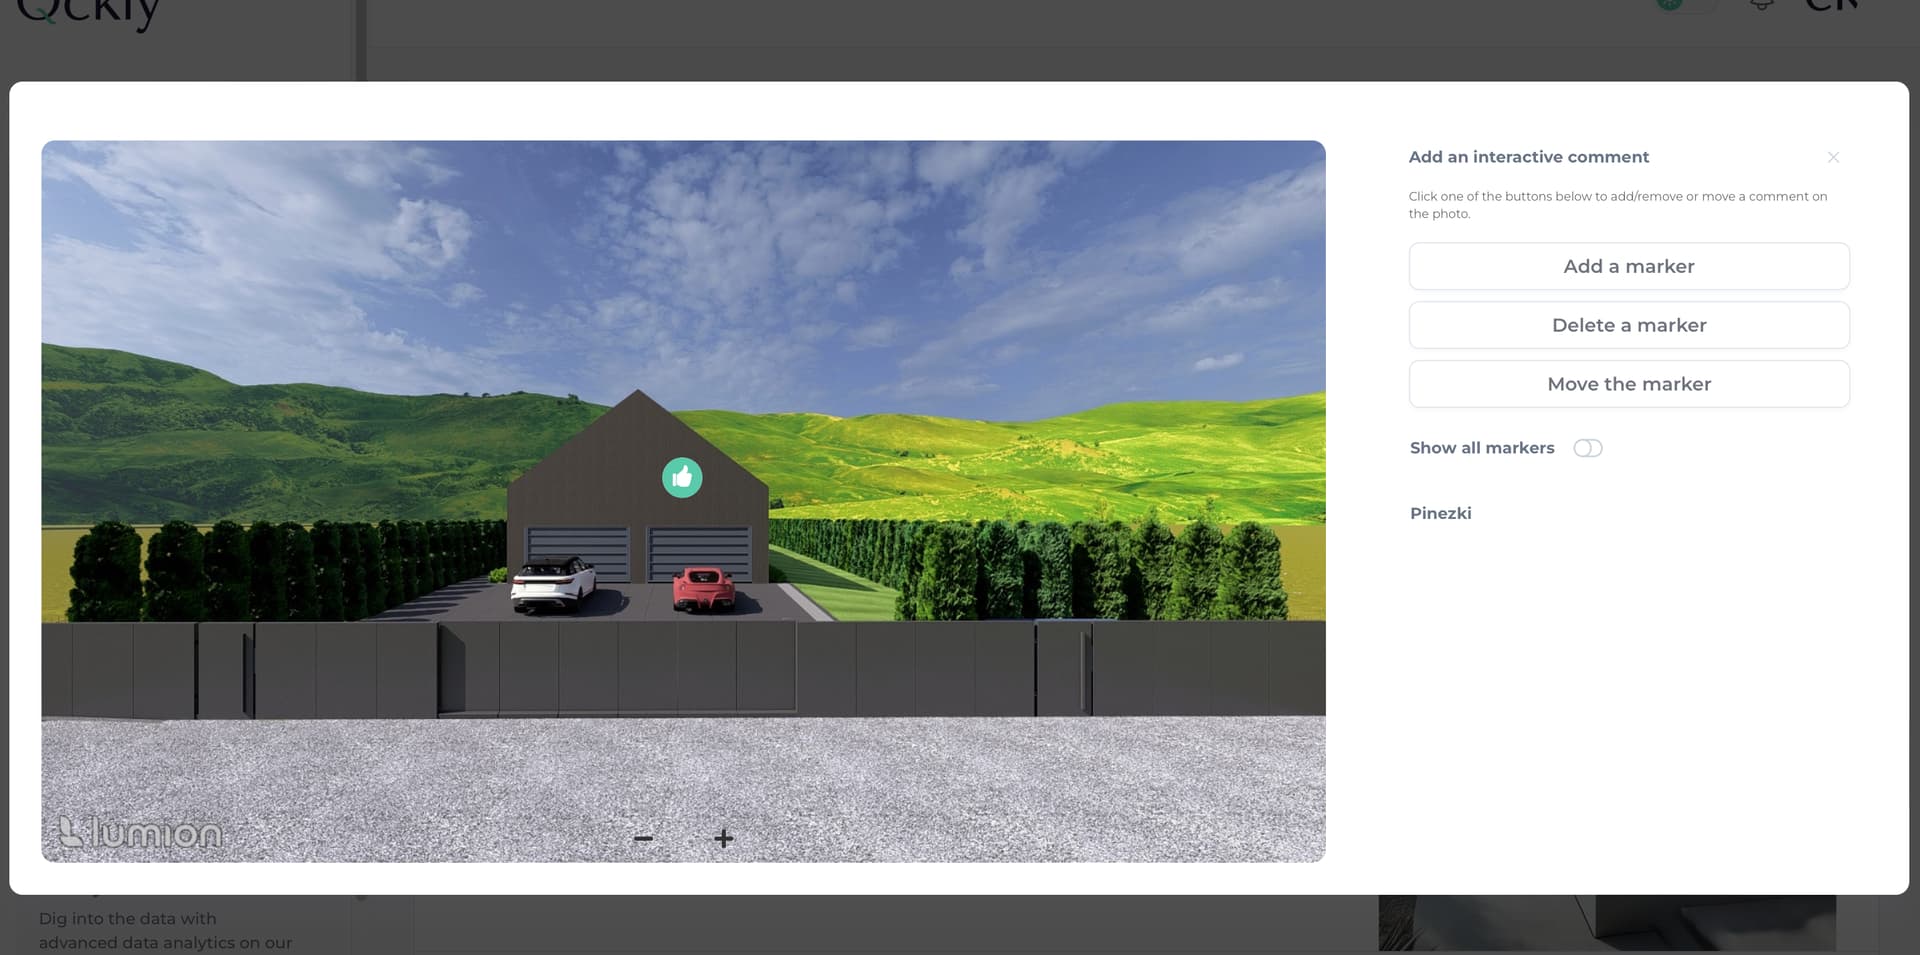Select the Pinezki section heading

point(1440,513)
